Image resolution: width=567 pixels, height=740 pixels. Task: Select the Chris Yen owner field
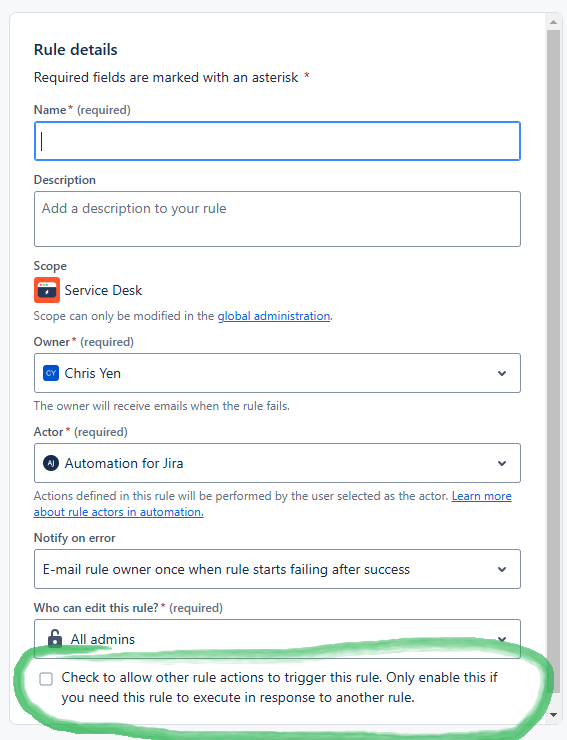277,373
